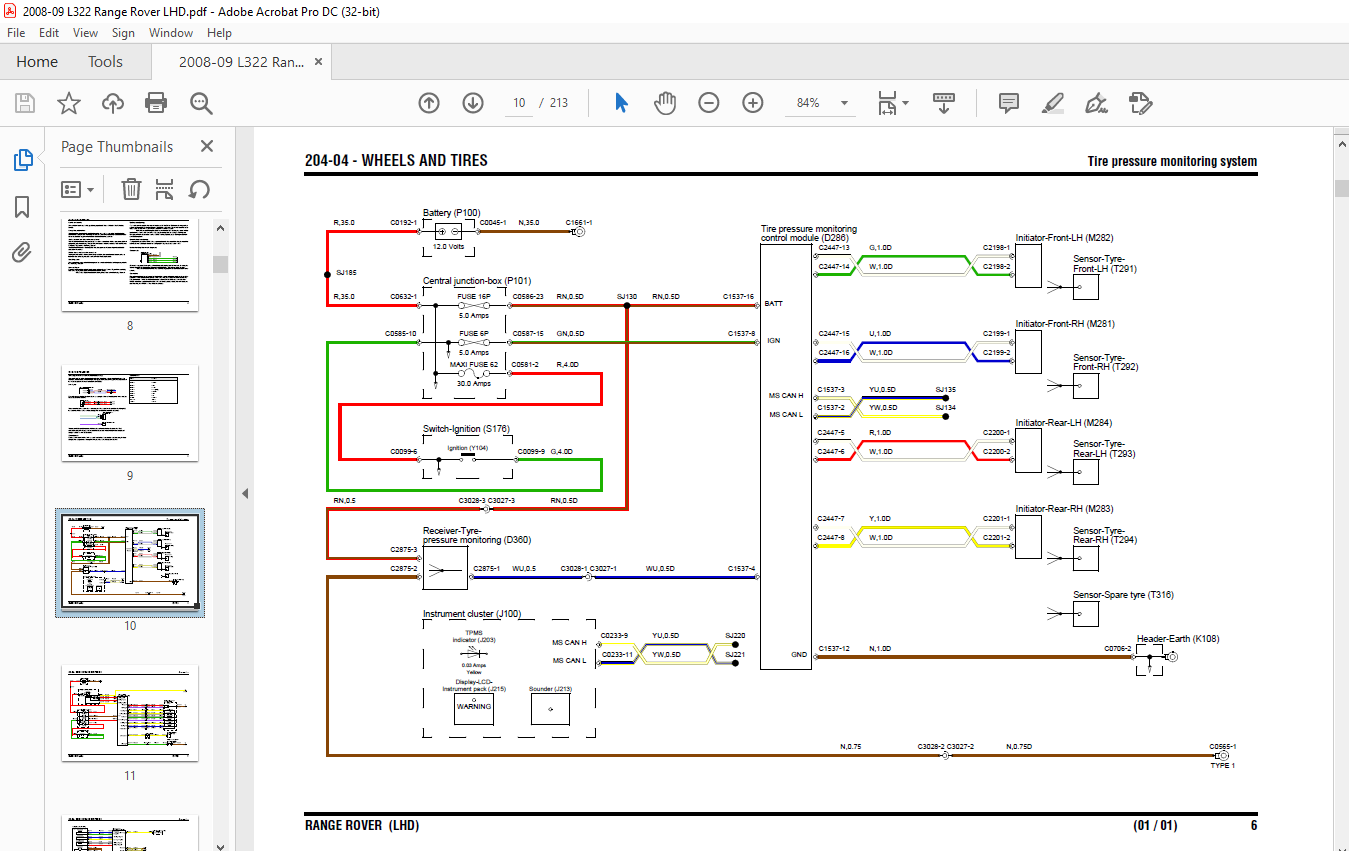Screen dimensions: 1349x851
Task: Close the 2008-09 L322 document tab
Action: click(318, 62)
